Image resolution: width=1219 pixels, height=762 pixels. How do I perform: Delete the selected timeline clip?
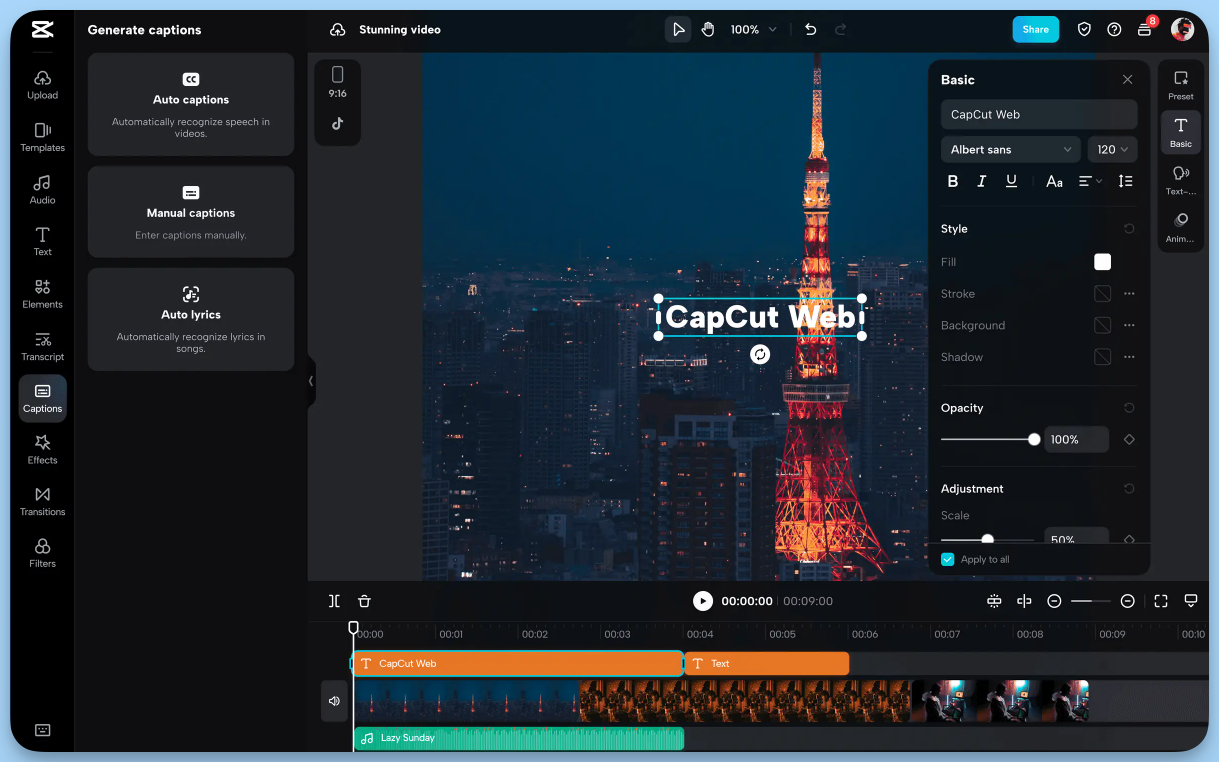[x=364, y=601]
